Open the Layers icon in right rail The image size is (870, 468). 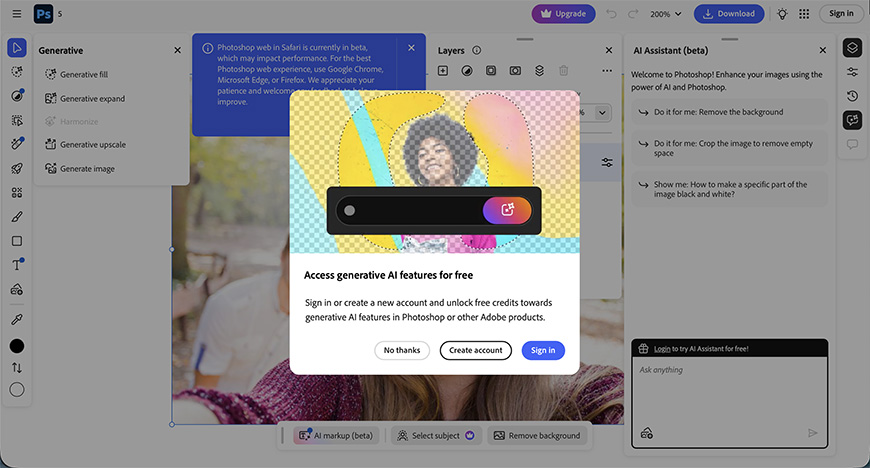(852, 48)
